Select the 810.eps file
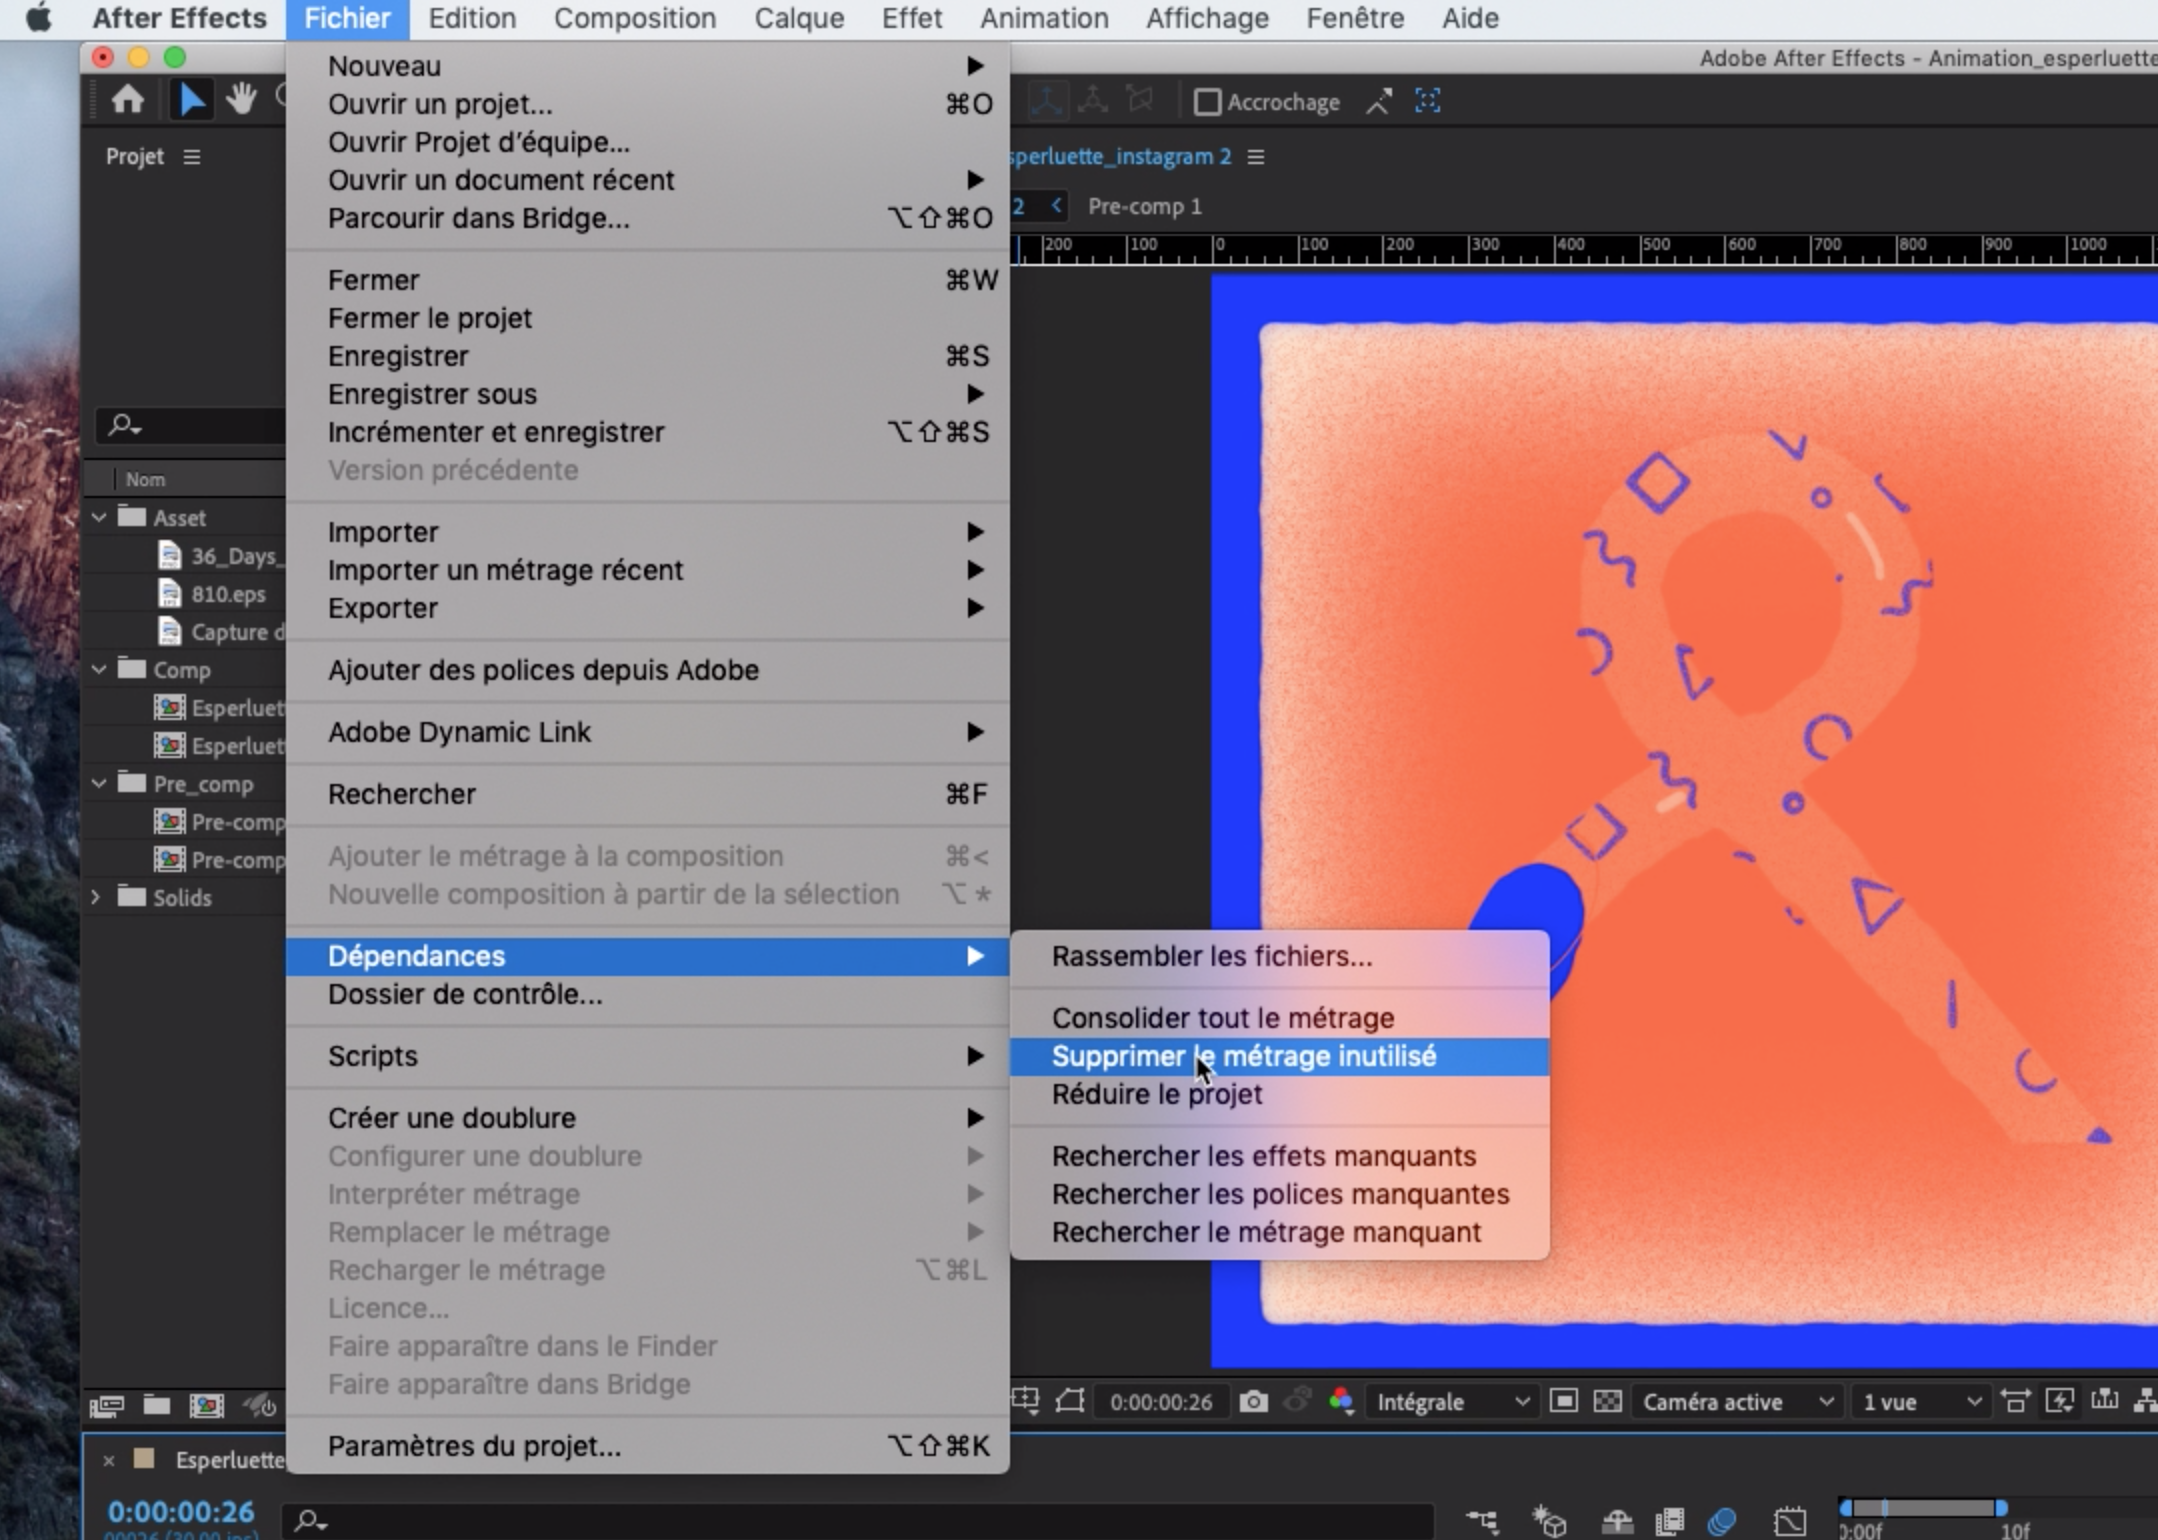 point(227,594)
